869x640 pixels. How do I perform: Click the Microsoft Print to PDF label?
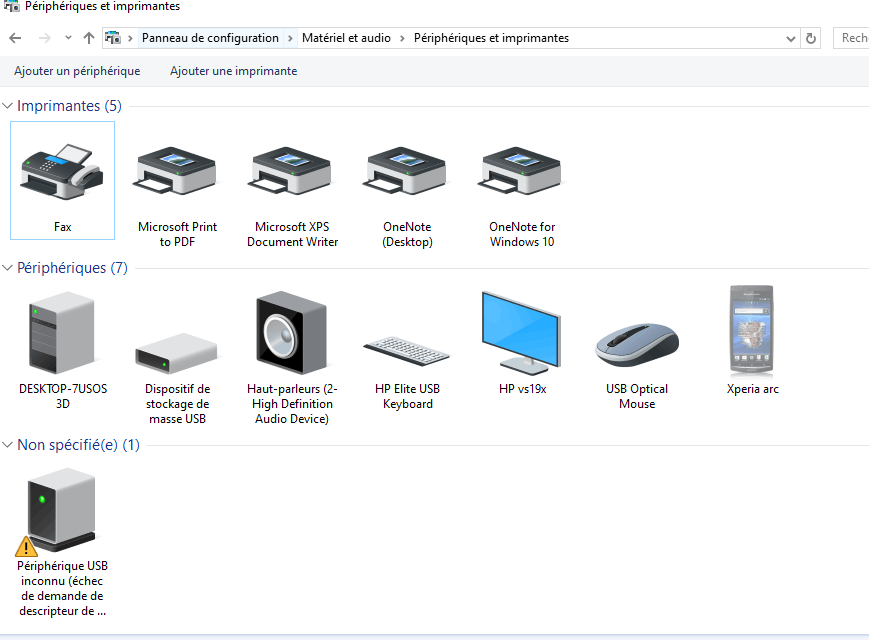coord(177,234)
